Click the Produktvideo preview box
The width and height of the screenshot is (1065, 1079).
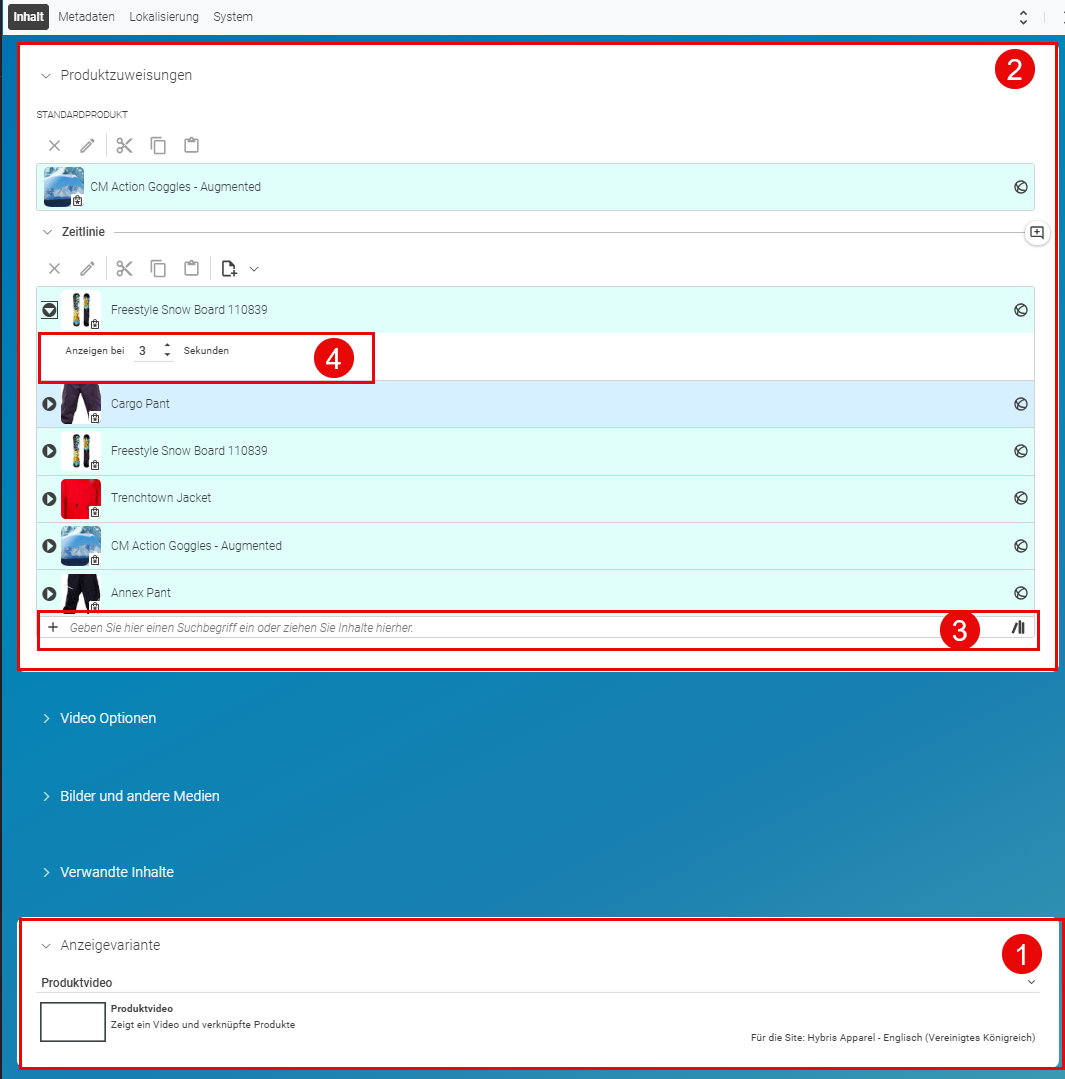point(73,1022)
